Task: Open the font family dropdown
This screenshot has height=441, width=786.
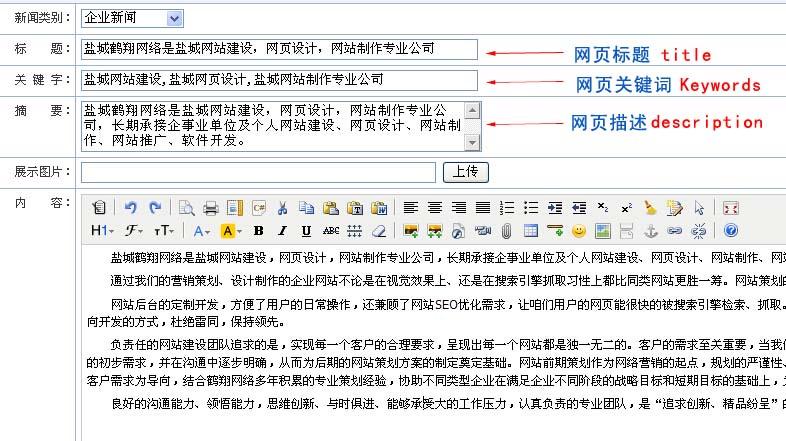Action: 132,231
